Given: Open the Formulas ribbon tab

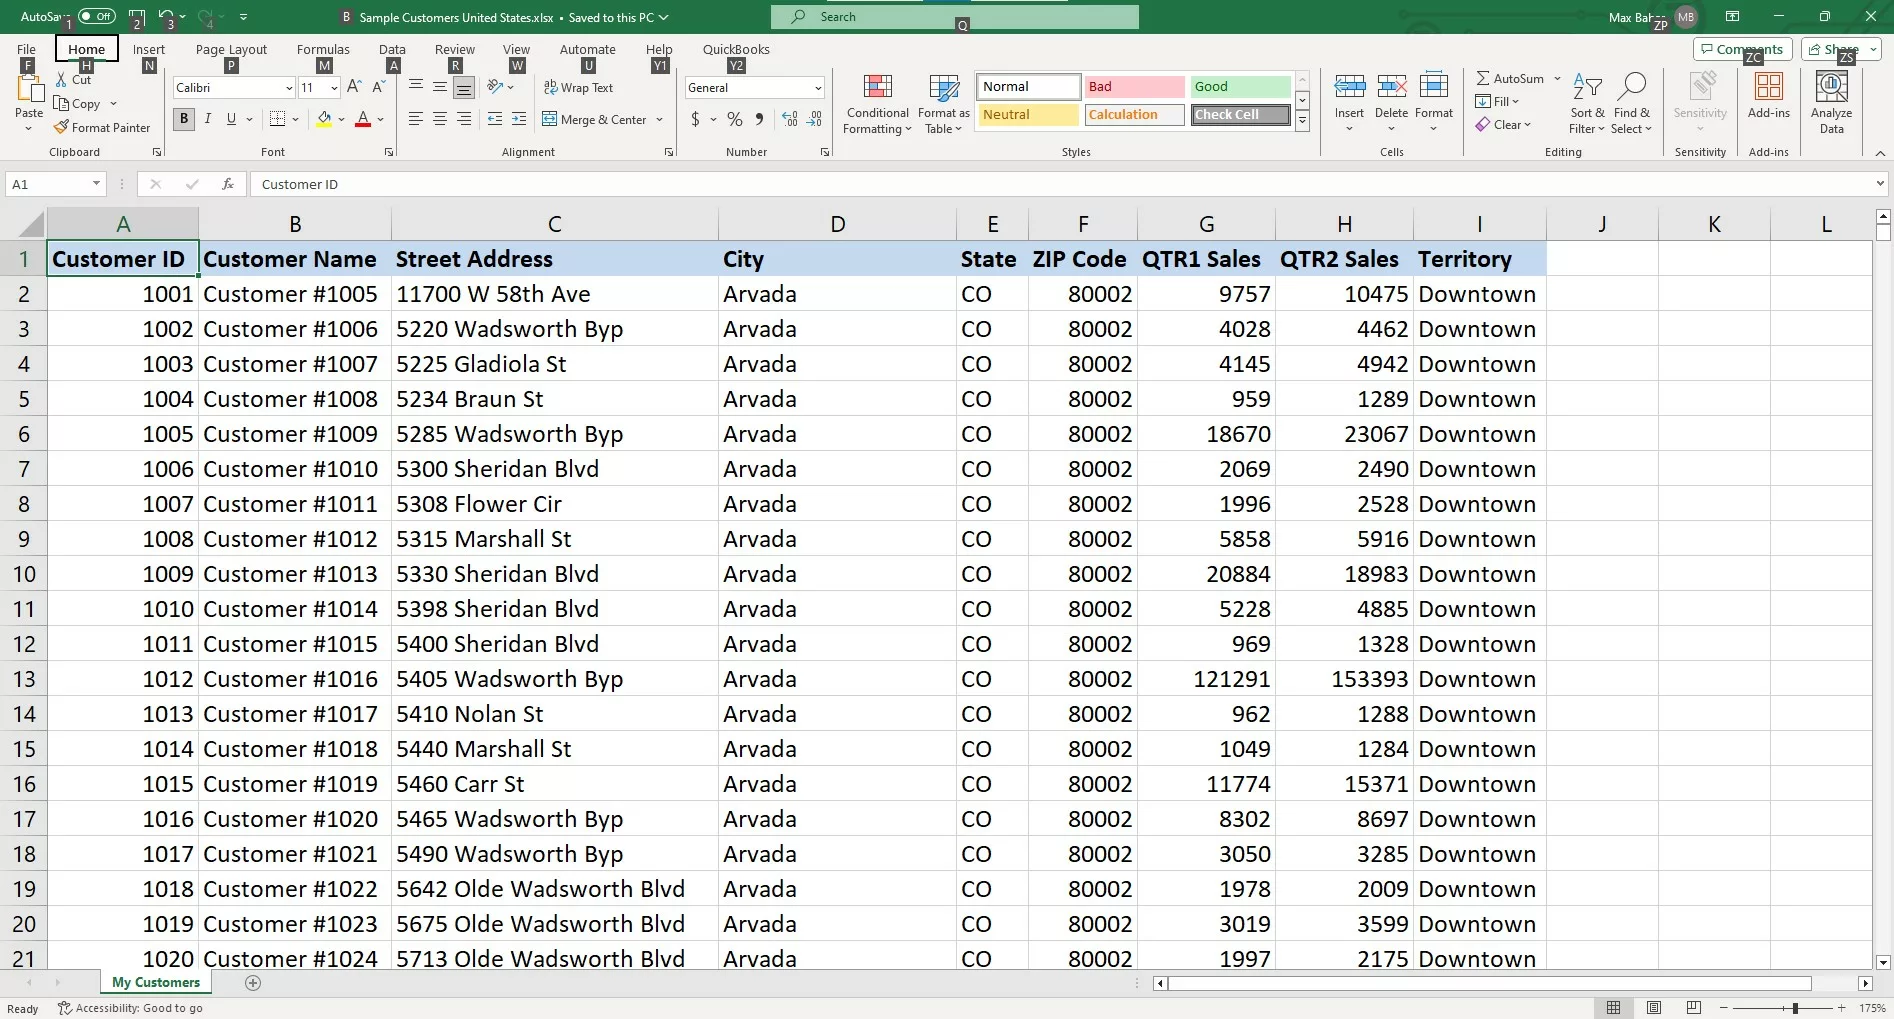Looking at the screenshot, I should pos(323,49).
